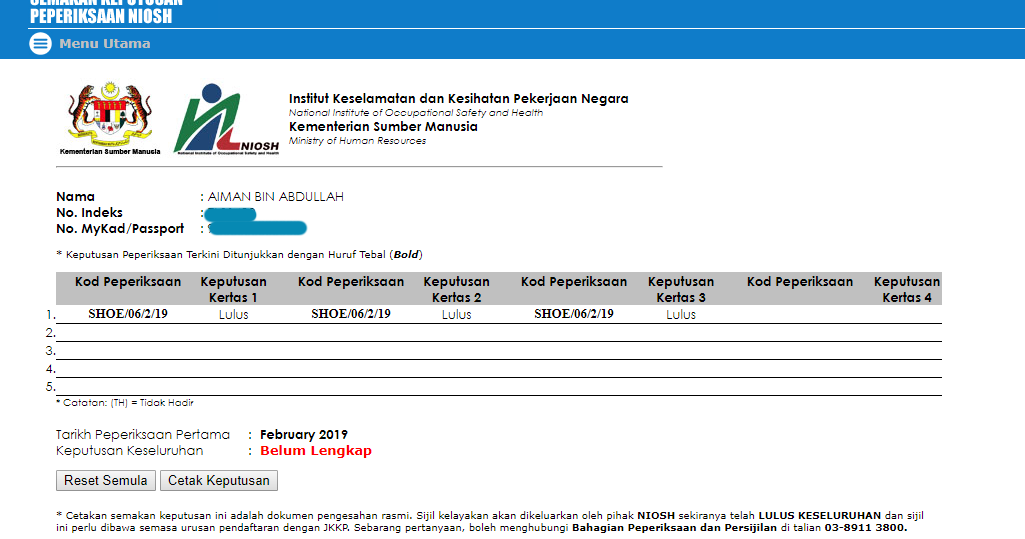Click SHOE/06/2/19 code beside Kertas 2 result
Image resolution: width=1025 pixels, height=539 pixels.
tap(351, 314)
